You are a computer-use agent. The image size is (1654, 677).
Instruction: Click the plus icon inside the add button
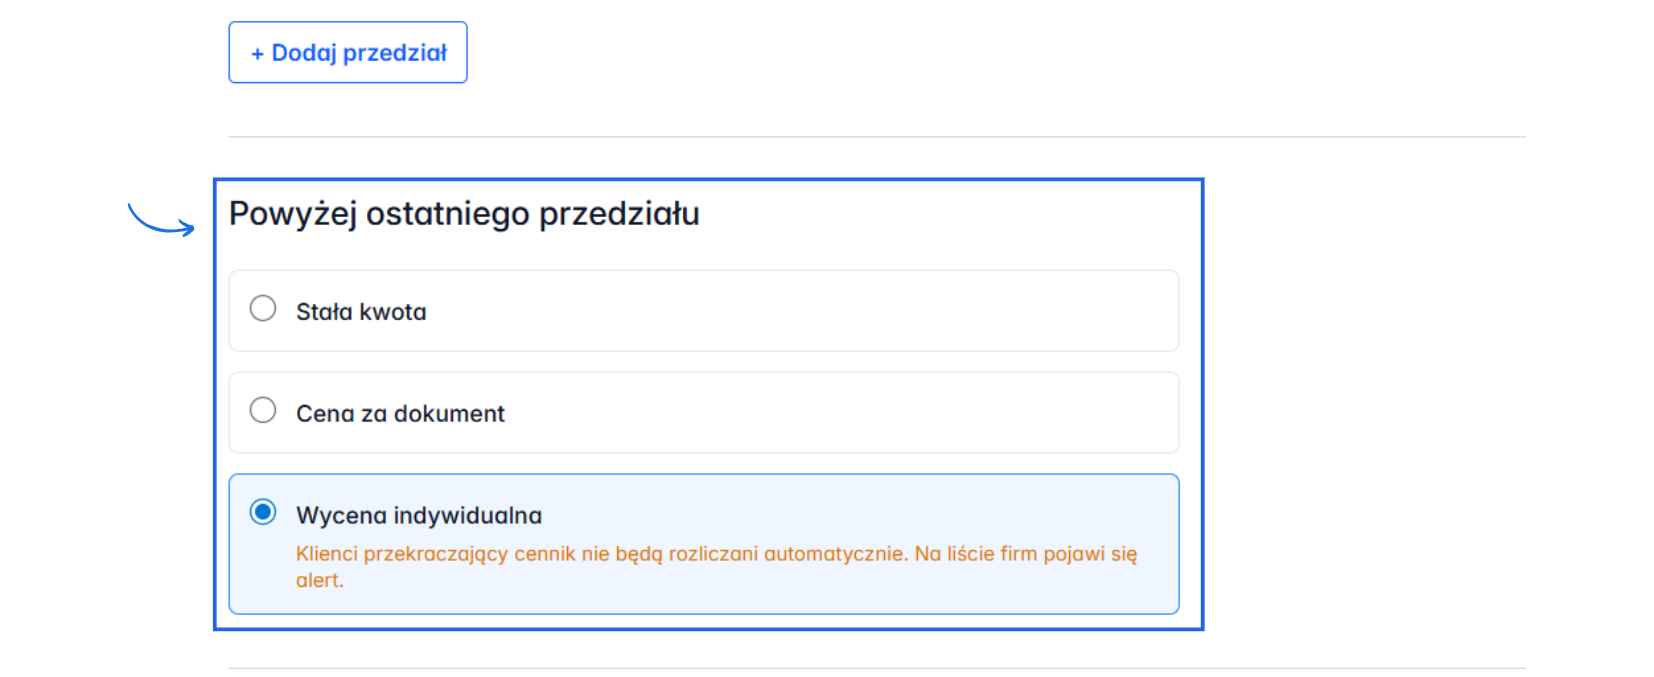(x=258, y=53)
